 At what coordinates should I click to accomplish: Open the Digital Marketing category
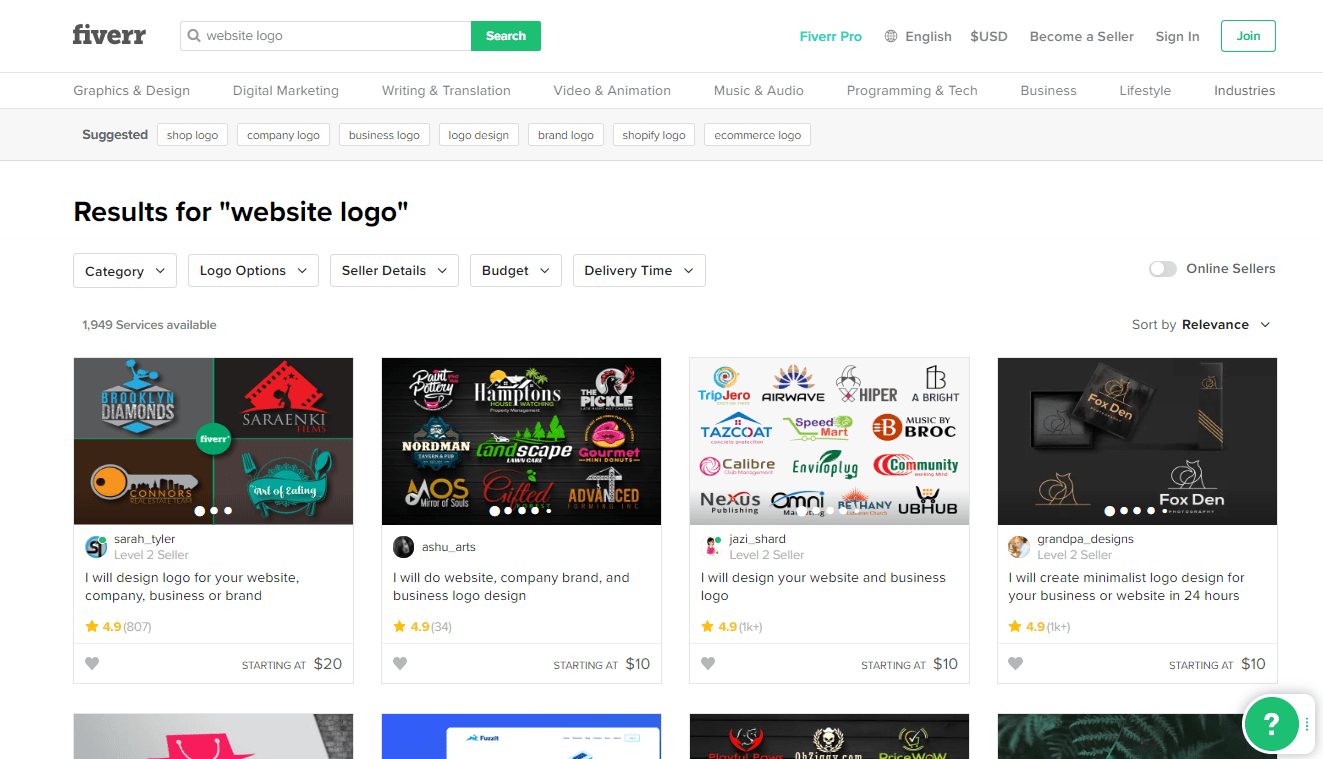point(286,90)
